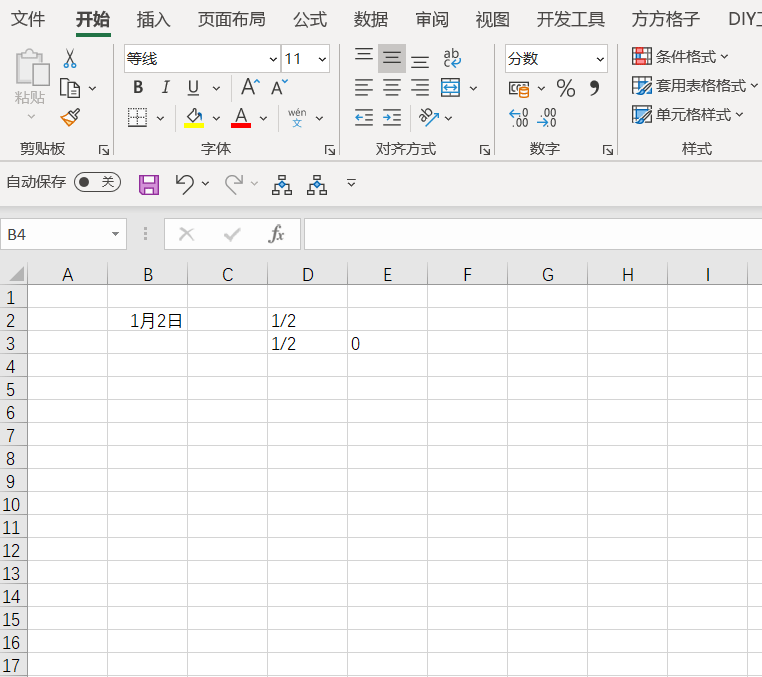
Task: Select the Format Painter brush
Action: click(x=70, y=118)
